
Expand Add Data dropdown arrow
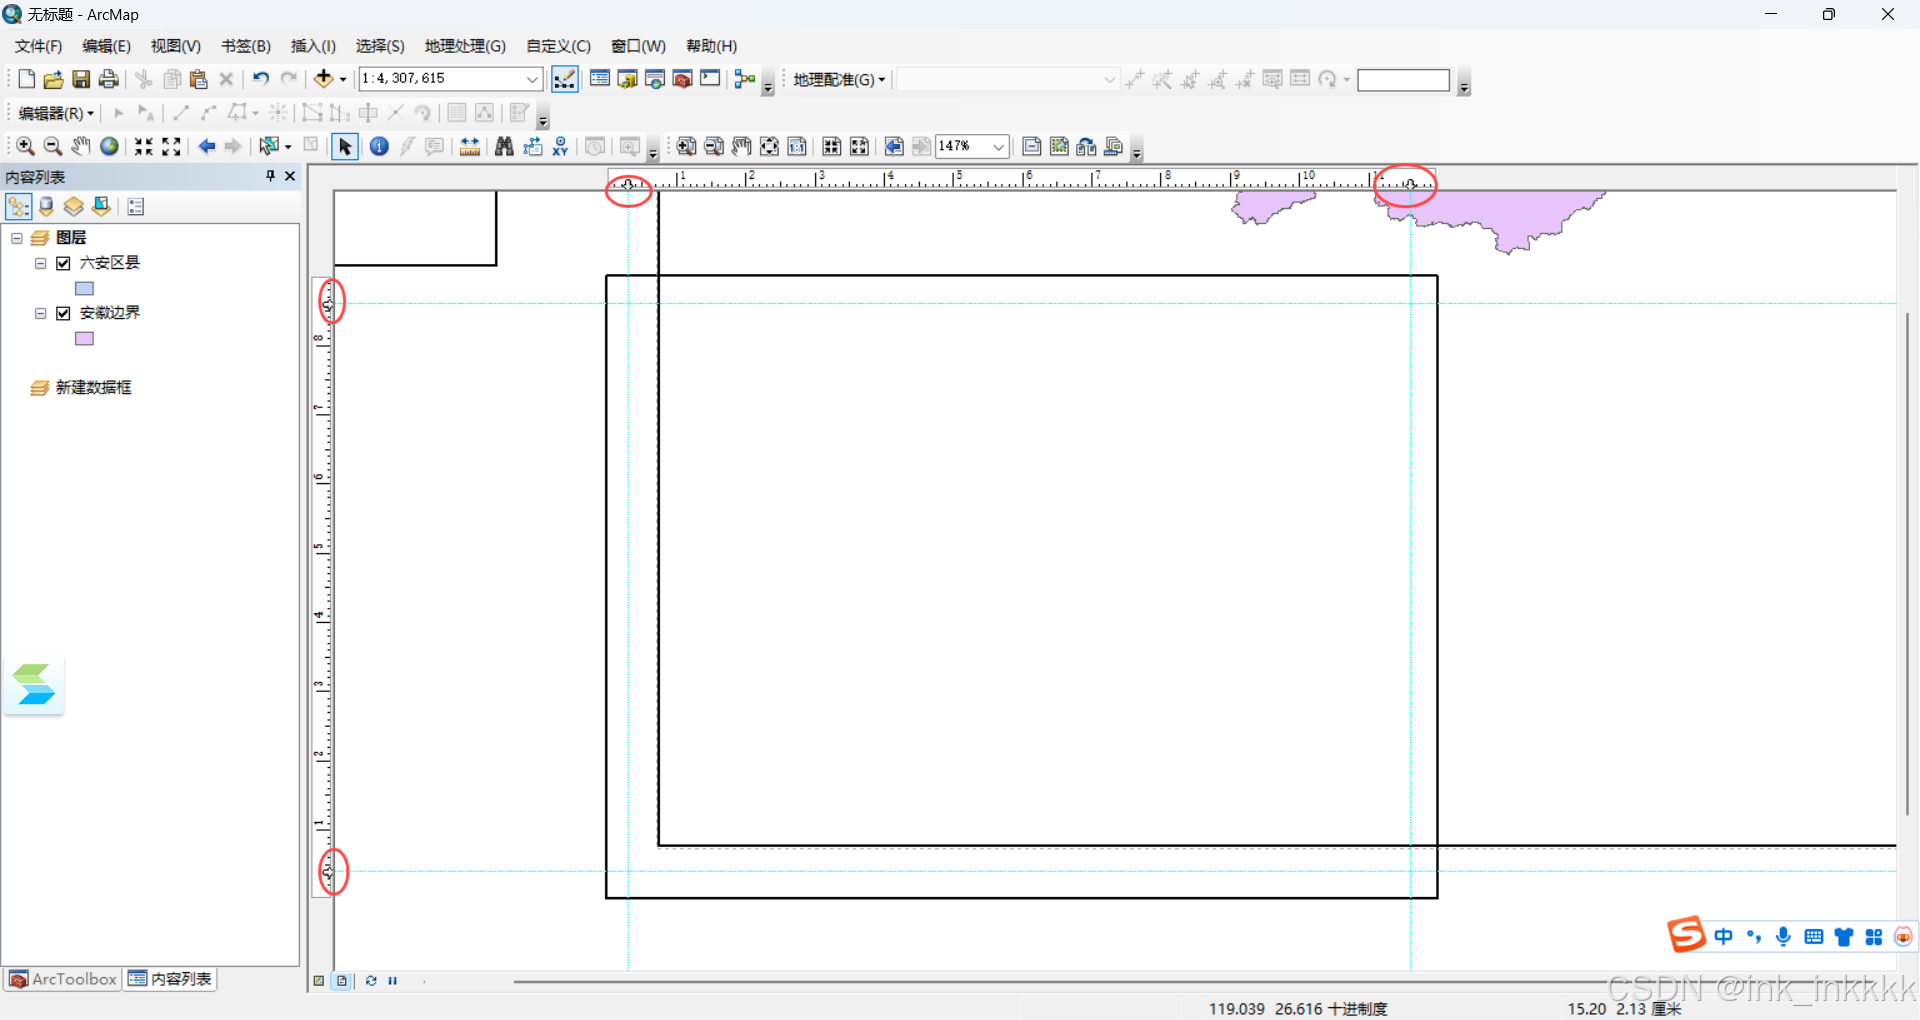click(x=343, y=79)
